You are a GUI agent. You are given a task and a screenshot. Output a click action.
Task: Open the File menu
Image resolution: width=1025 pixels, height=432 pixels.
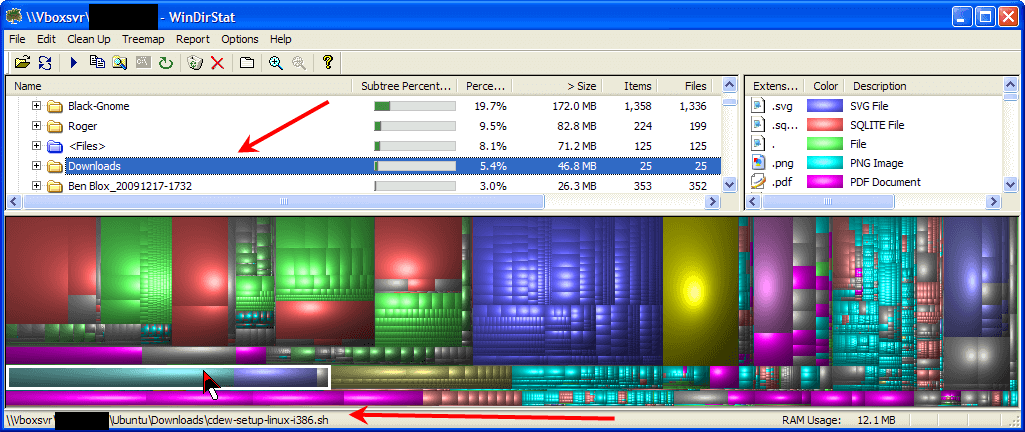pyautogui.click(x=17, y=39)
